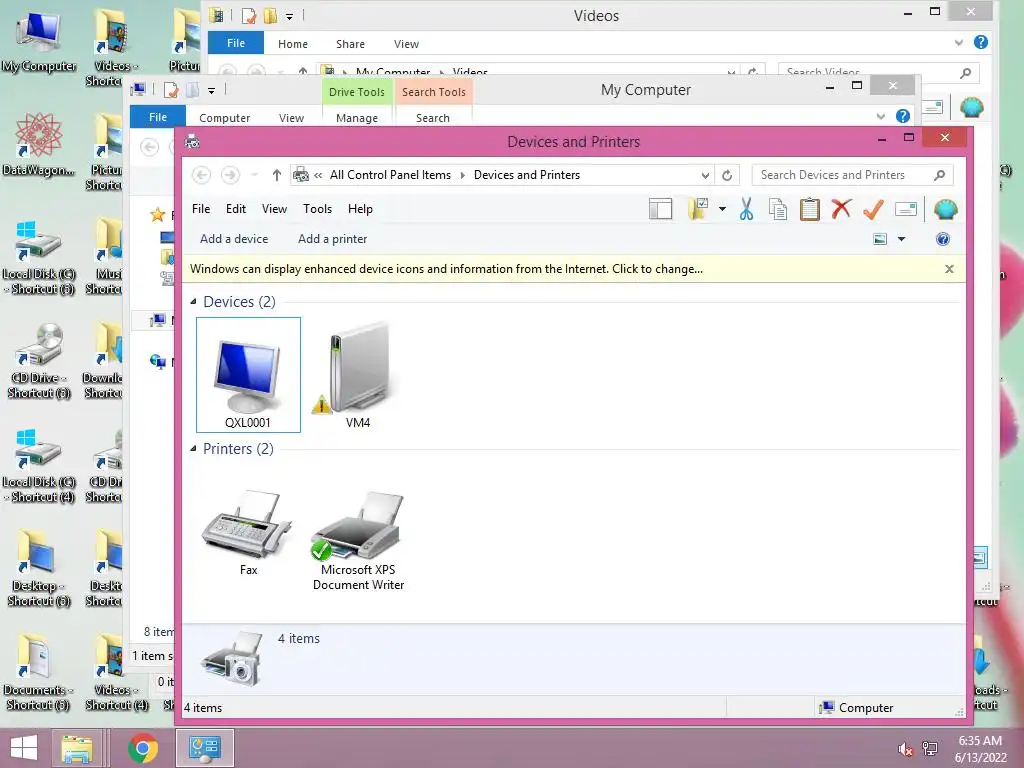Collapse the Printers (2) group
The width and height of the screenshot is (1024, 768).
pos(193,449)
